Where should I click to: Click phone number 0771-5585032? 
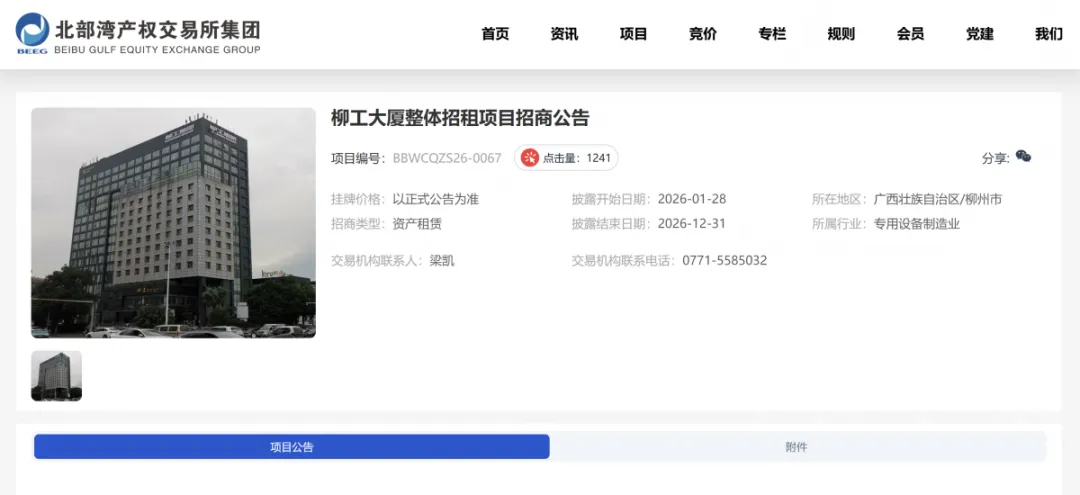point(725,261)
